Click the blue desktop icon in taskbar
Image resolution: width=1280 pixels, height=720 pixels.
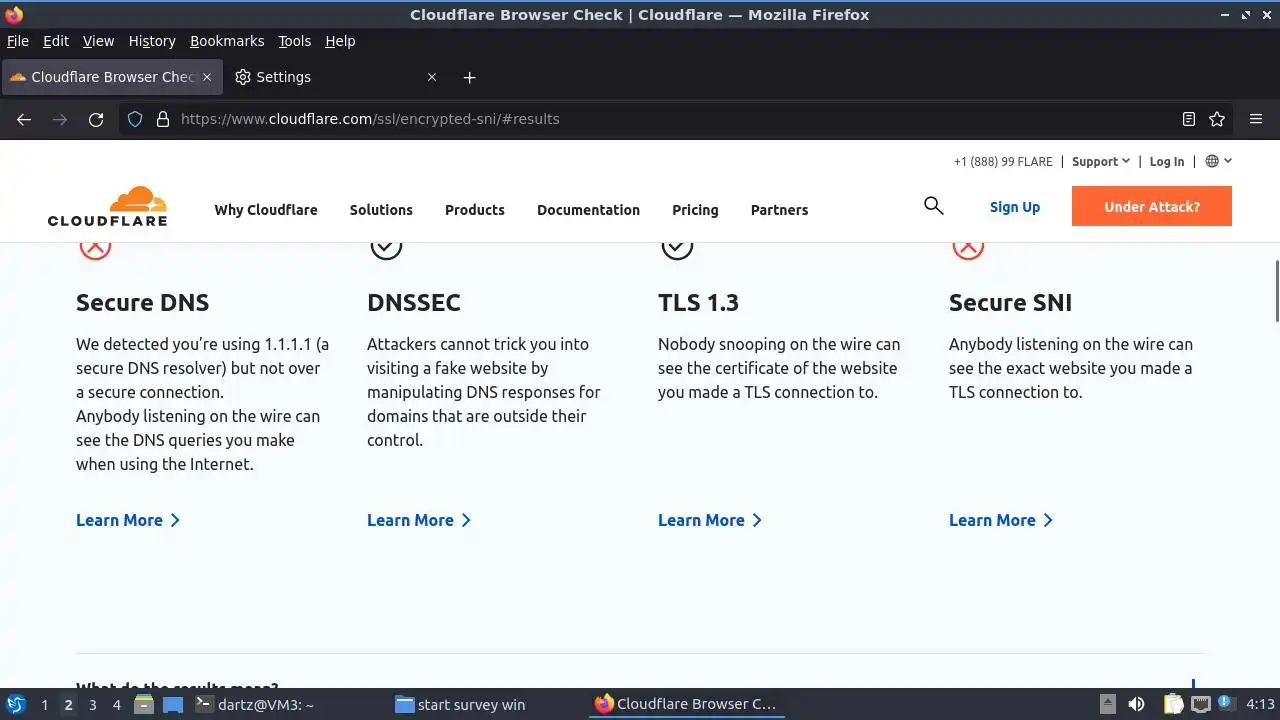(173, 704)
